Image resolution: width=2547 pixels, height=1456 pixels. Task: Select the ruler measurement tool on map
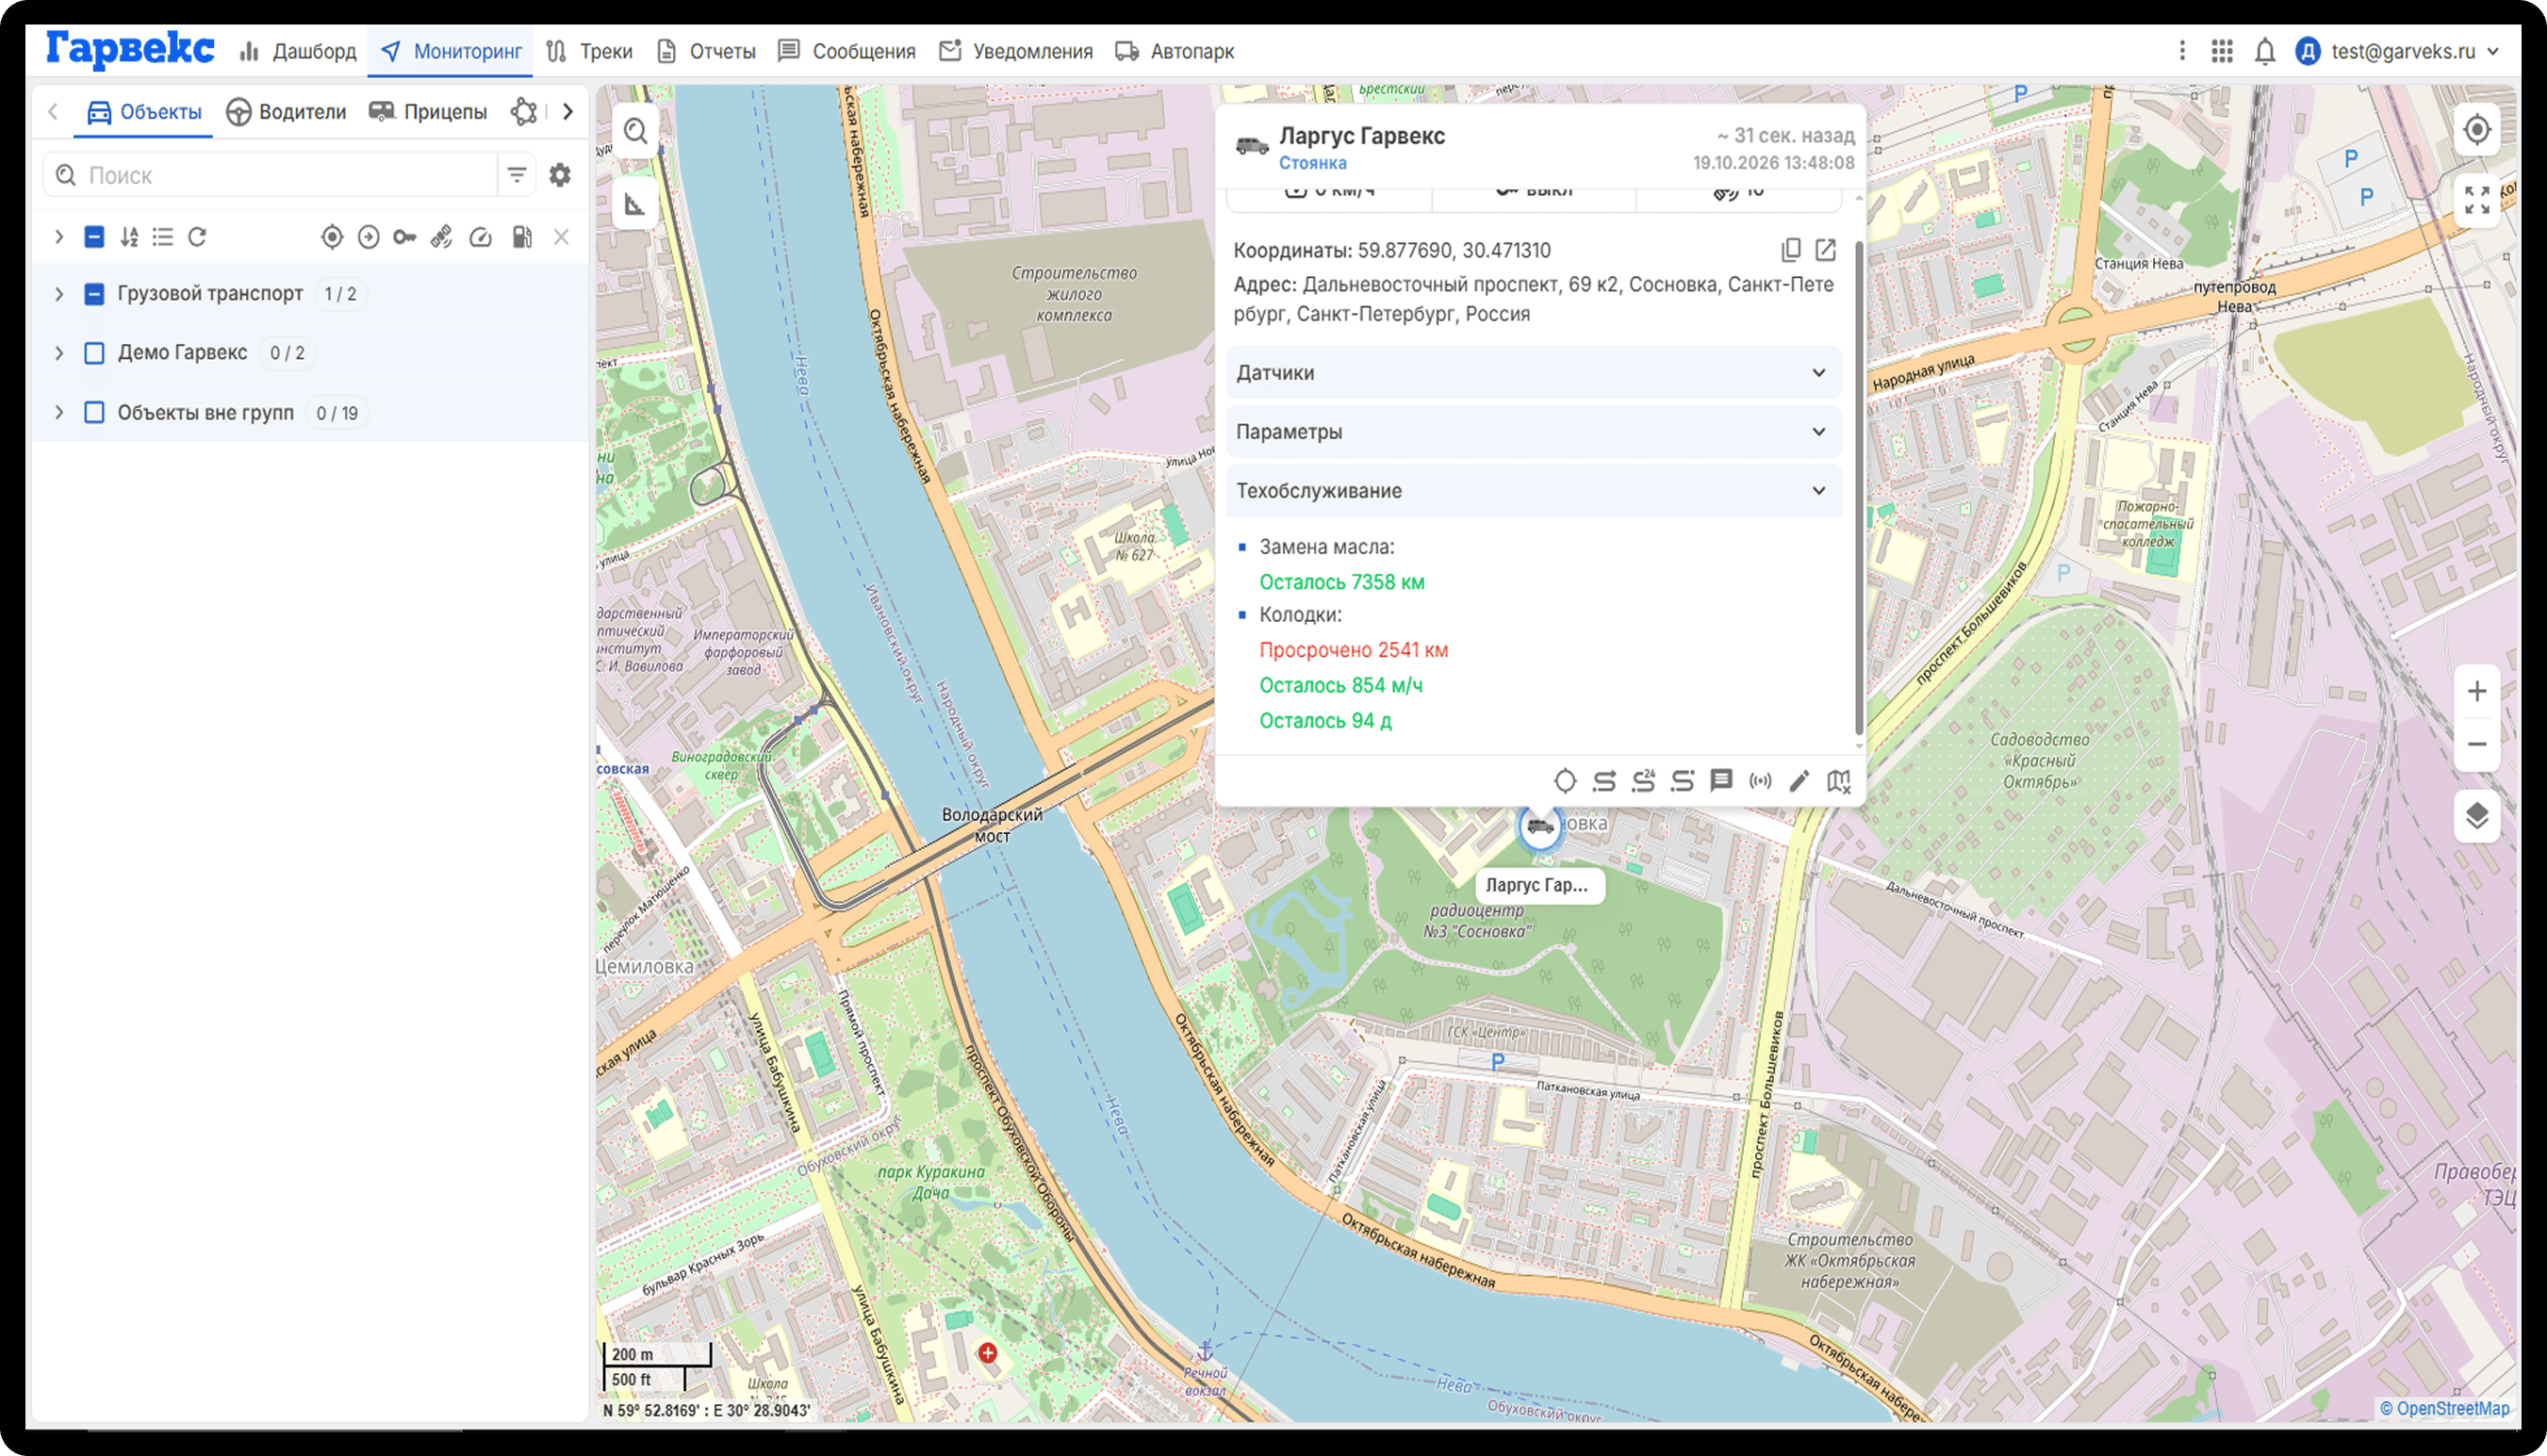point(635,205)
